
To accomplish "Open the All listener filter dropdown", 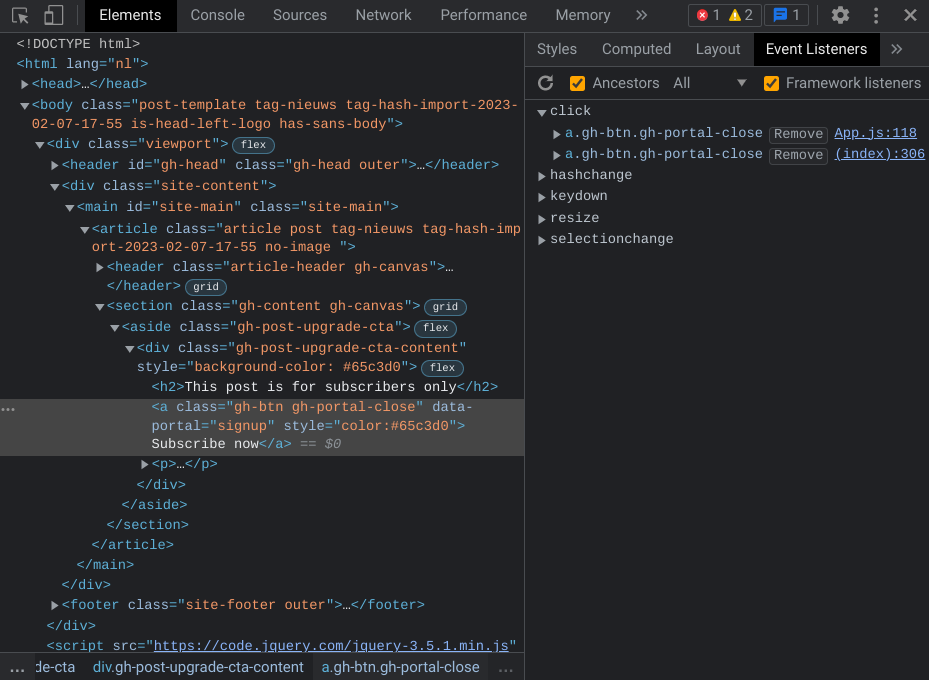I will point(709,83).
